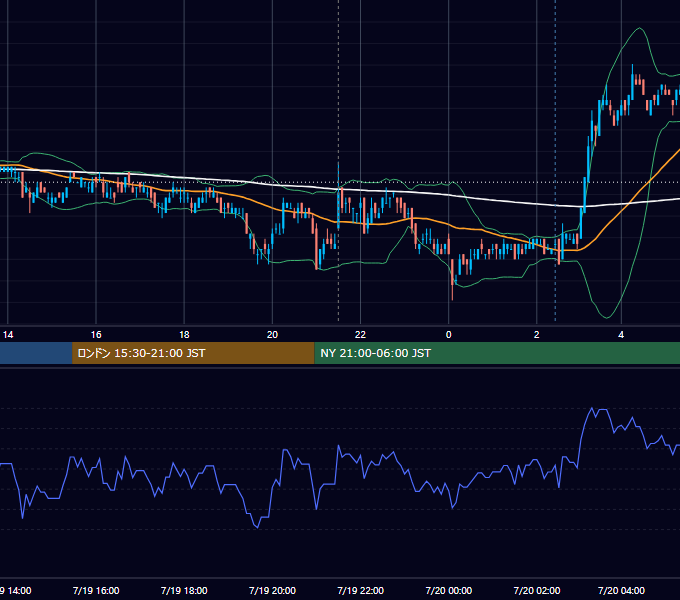Click the 7/19 22:00 time label

360,590
